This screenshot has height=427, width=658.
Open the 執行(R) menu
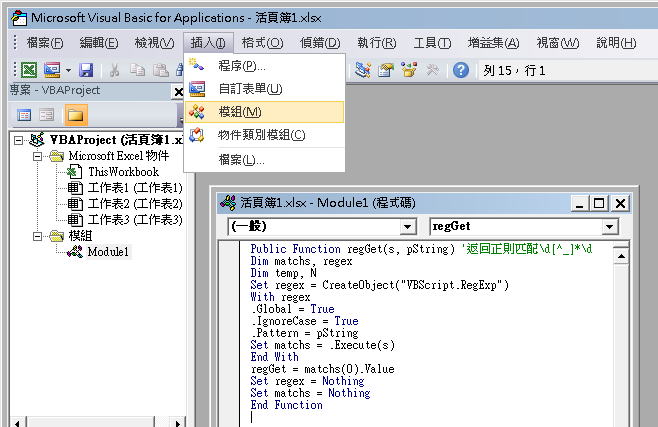377,43
